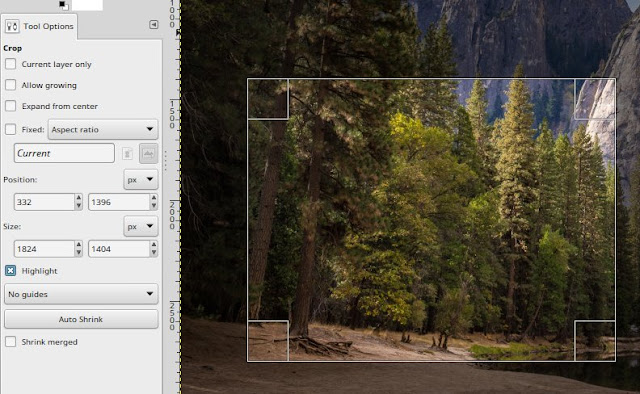Screen dimensions: 640x394
Task: Click the bottom-right crop corner handle
Action: click(x=595, y=341)
